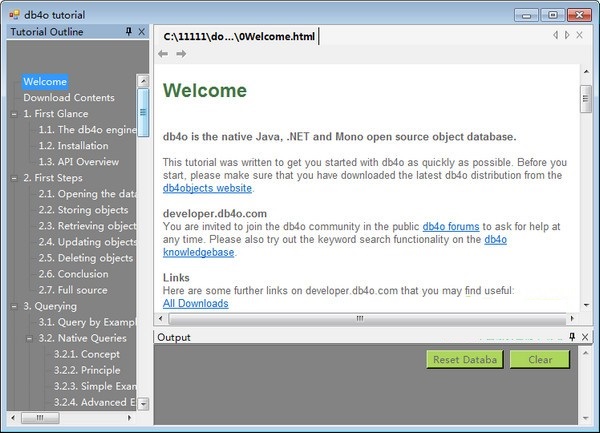Open 1.2. Installation topic

pyautogui.click(x=73, y=146)
